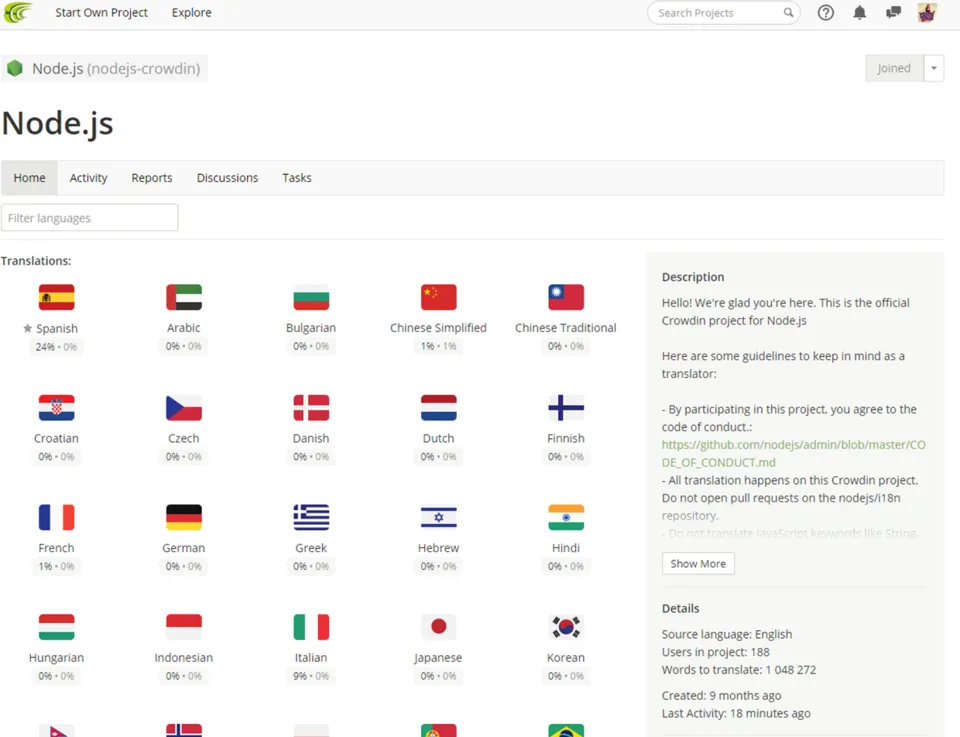
Task: Click 'Source language: English' text
Action: tap(727, 634)
